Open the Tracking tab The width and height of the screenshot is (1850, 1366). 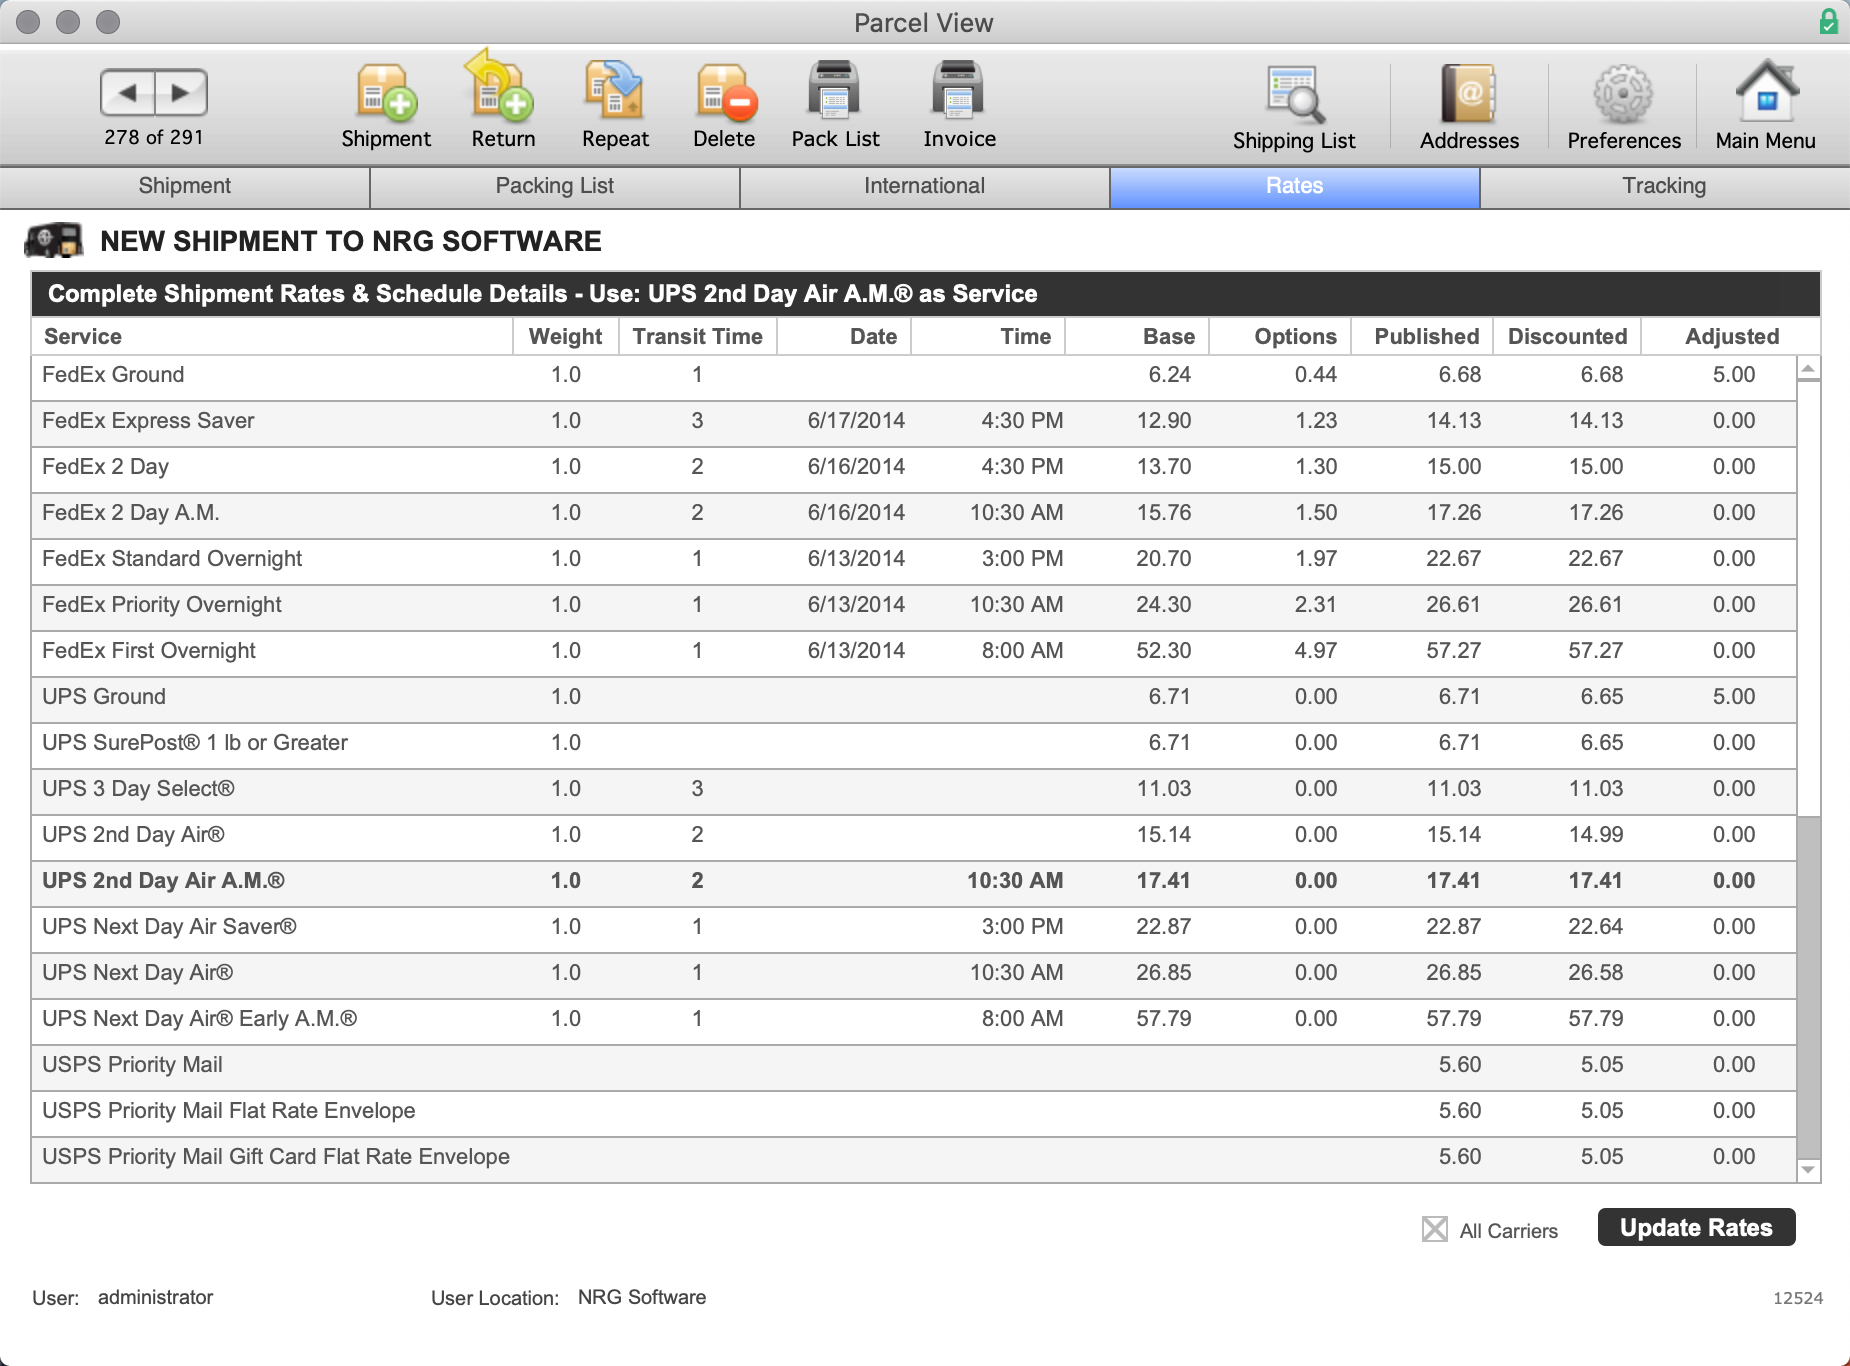(1665, 187)
